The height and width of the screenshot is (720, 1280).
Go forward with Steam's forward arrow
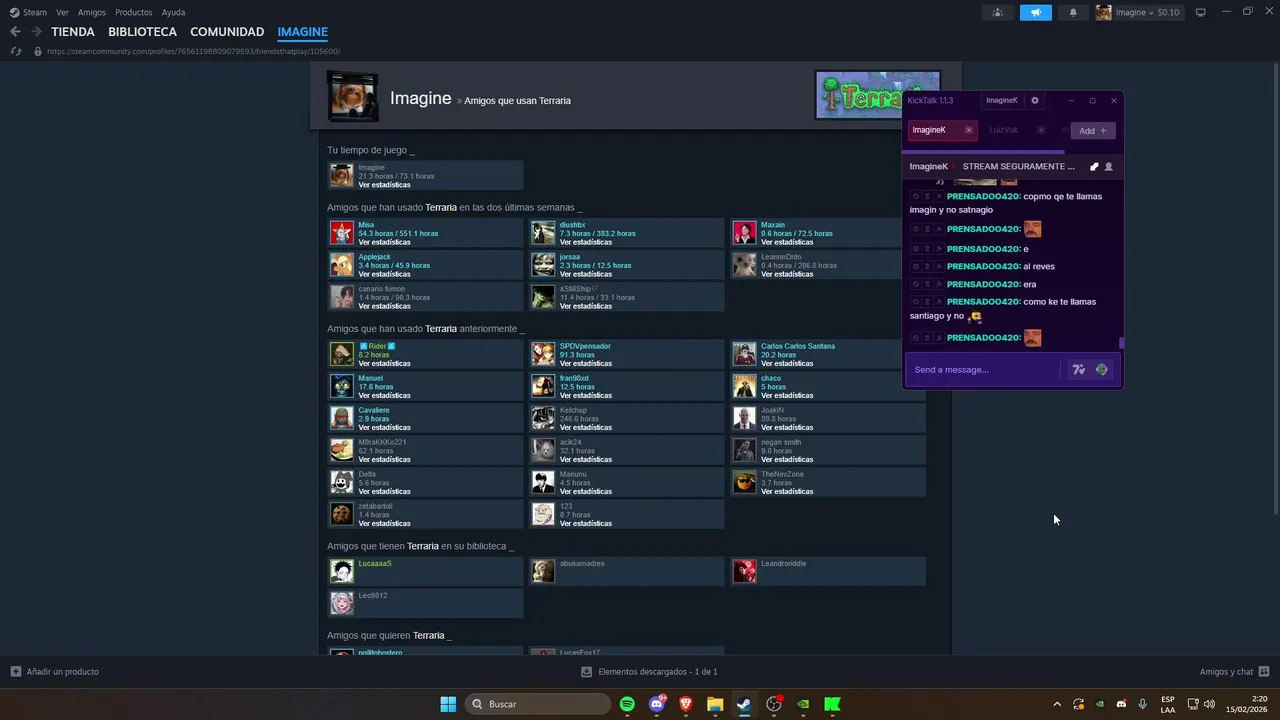point(36,32)
